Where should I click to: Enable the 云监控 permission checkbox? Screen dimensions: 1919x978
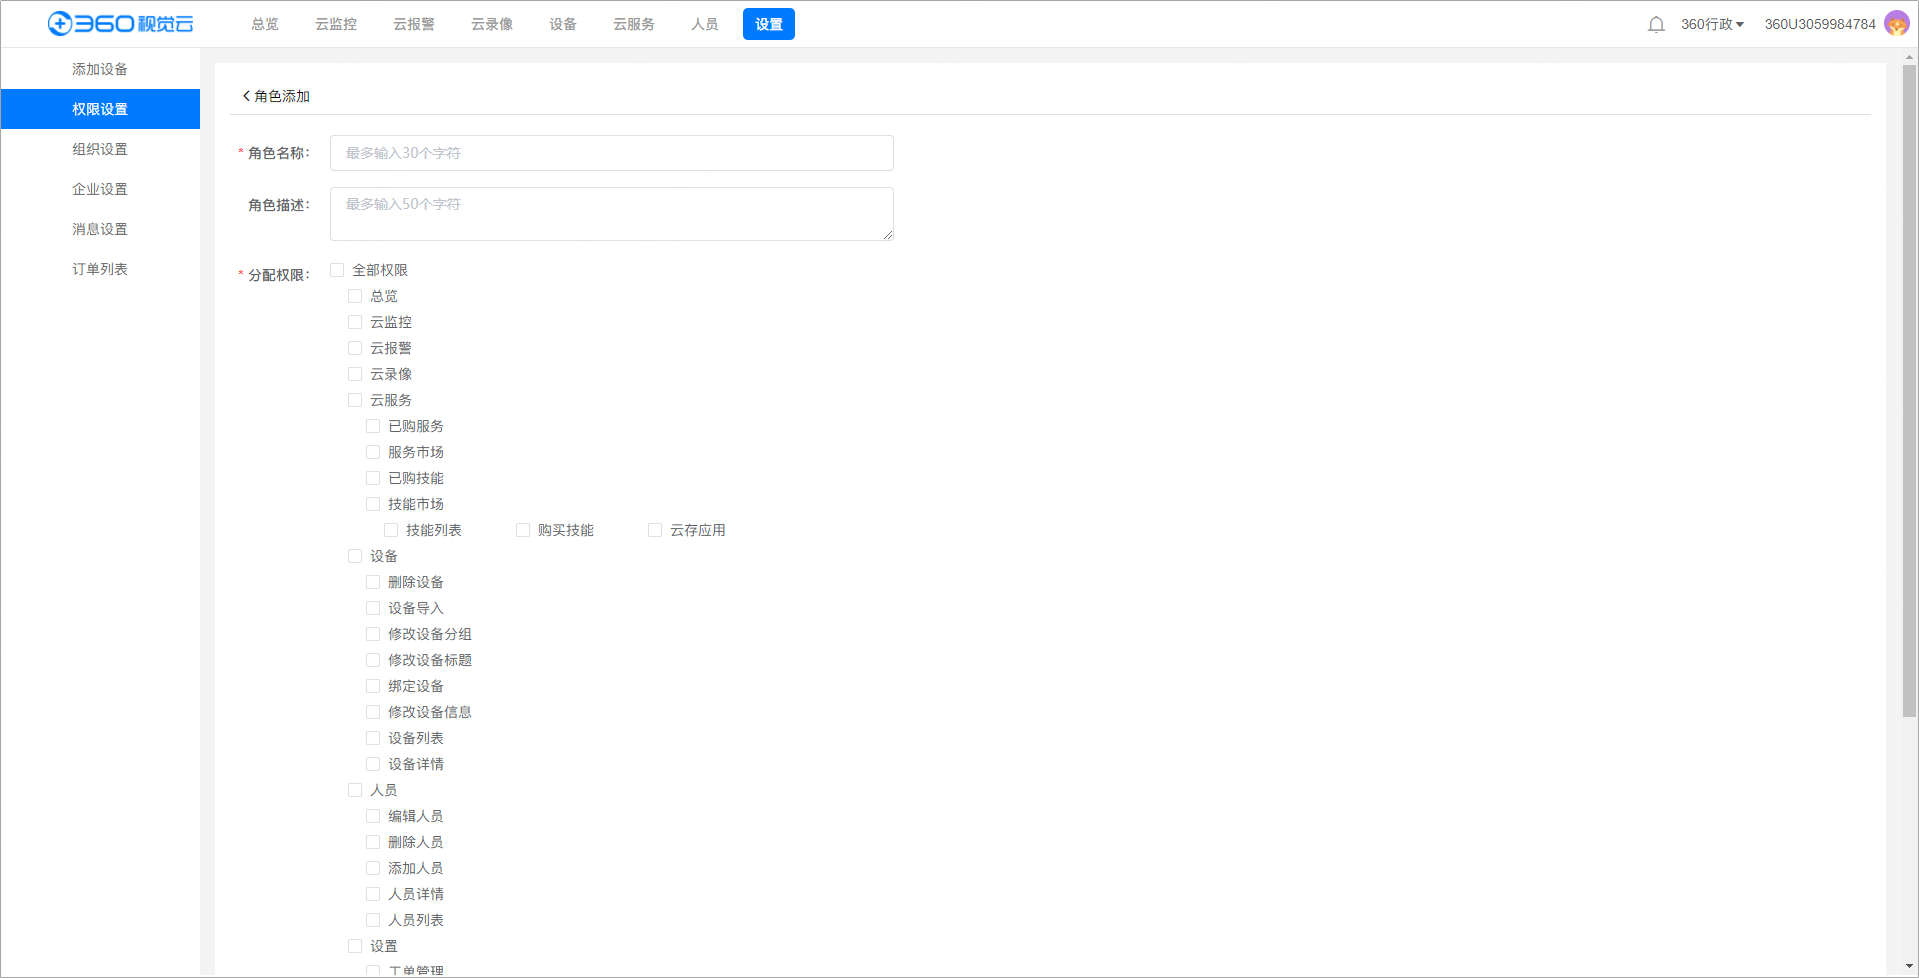[355, 322]
